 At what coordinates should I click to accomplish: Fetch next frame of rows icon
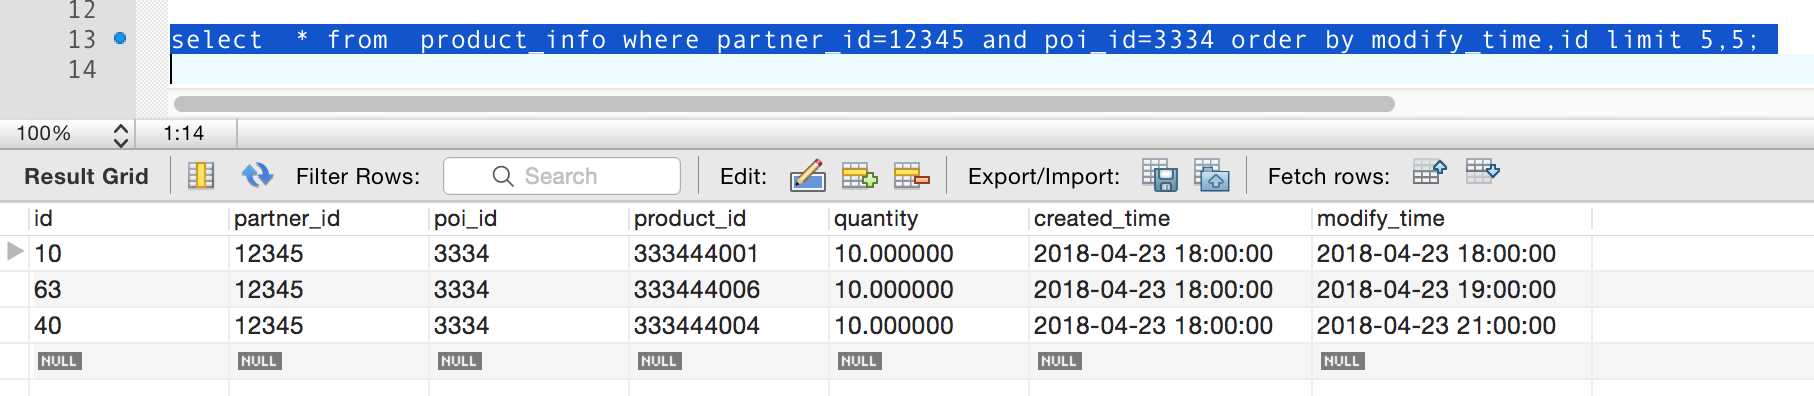pos(1430,172)
